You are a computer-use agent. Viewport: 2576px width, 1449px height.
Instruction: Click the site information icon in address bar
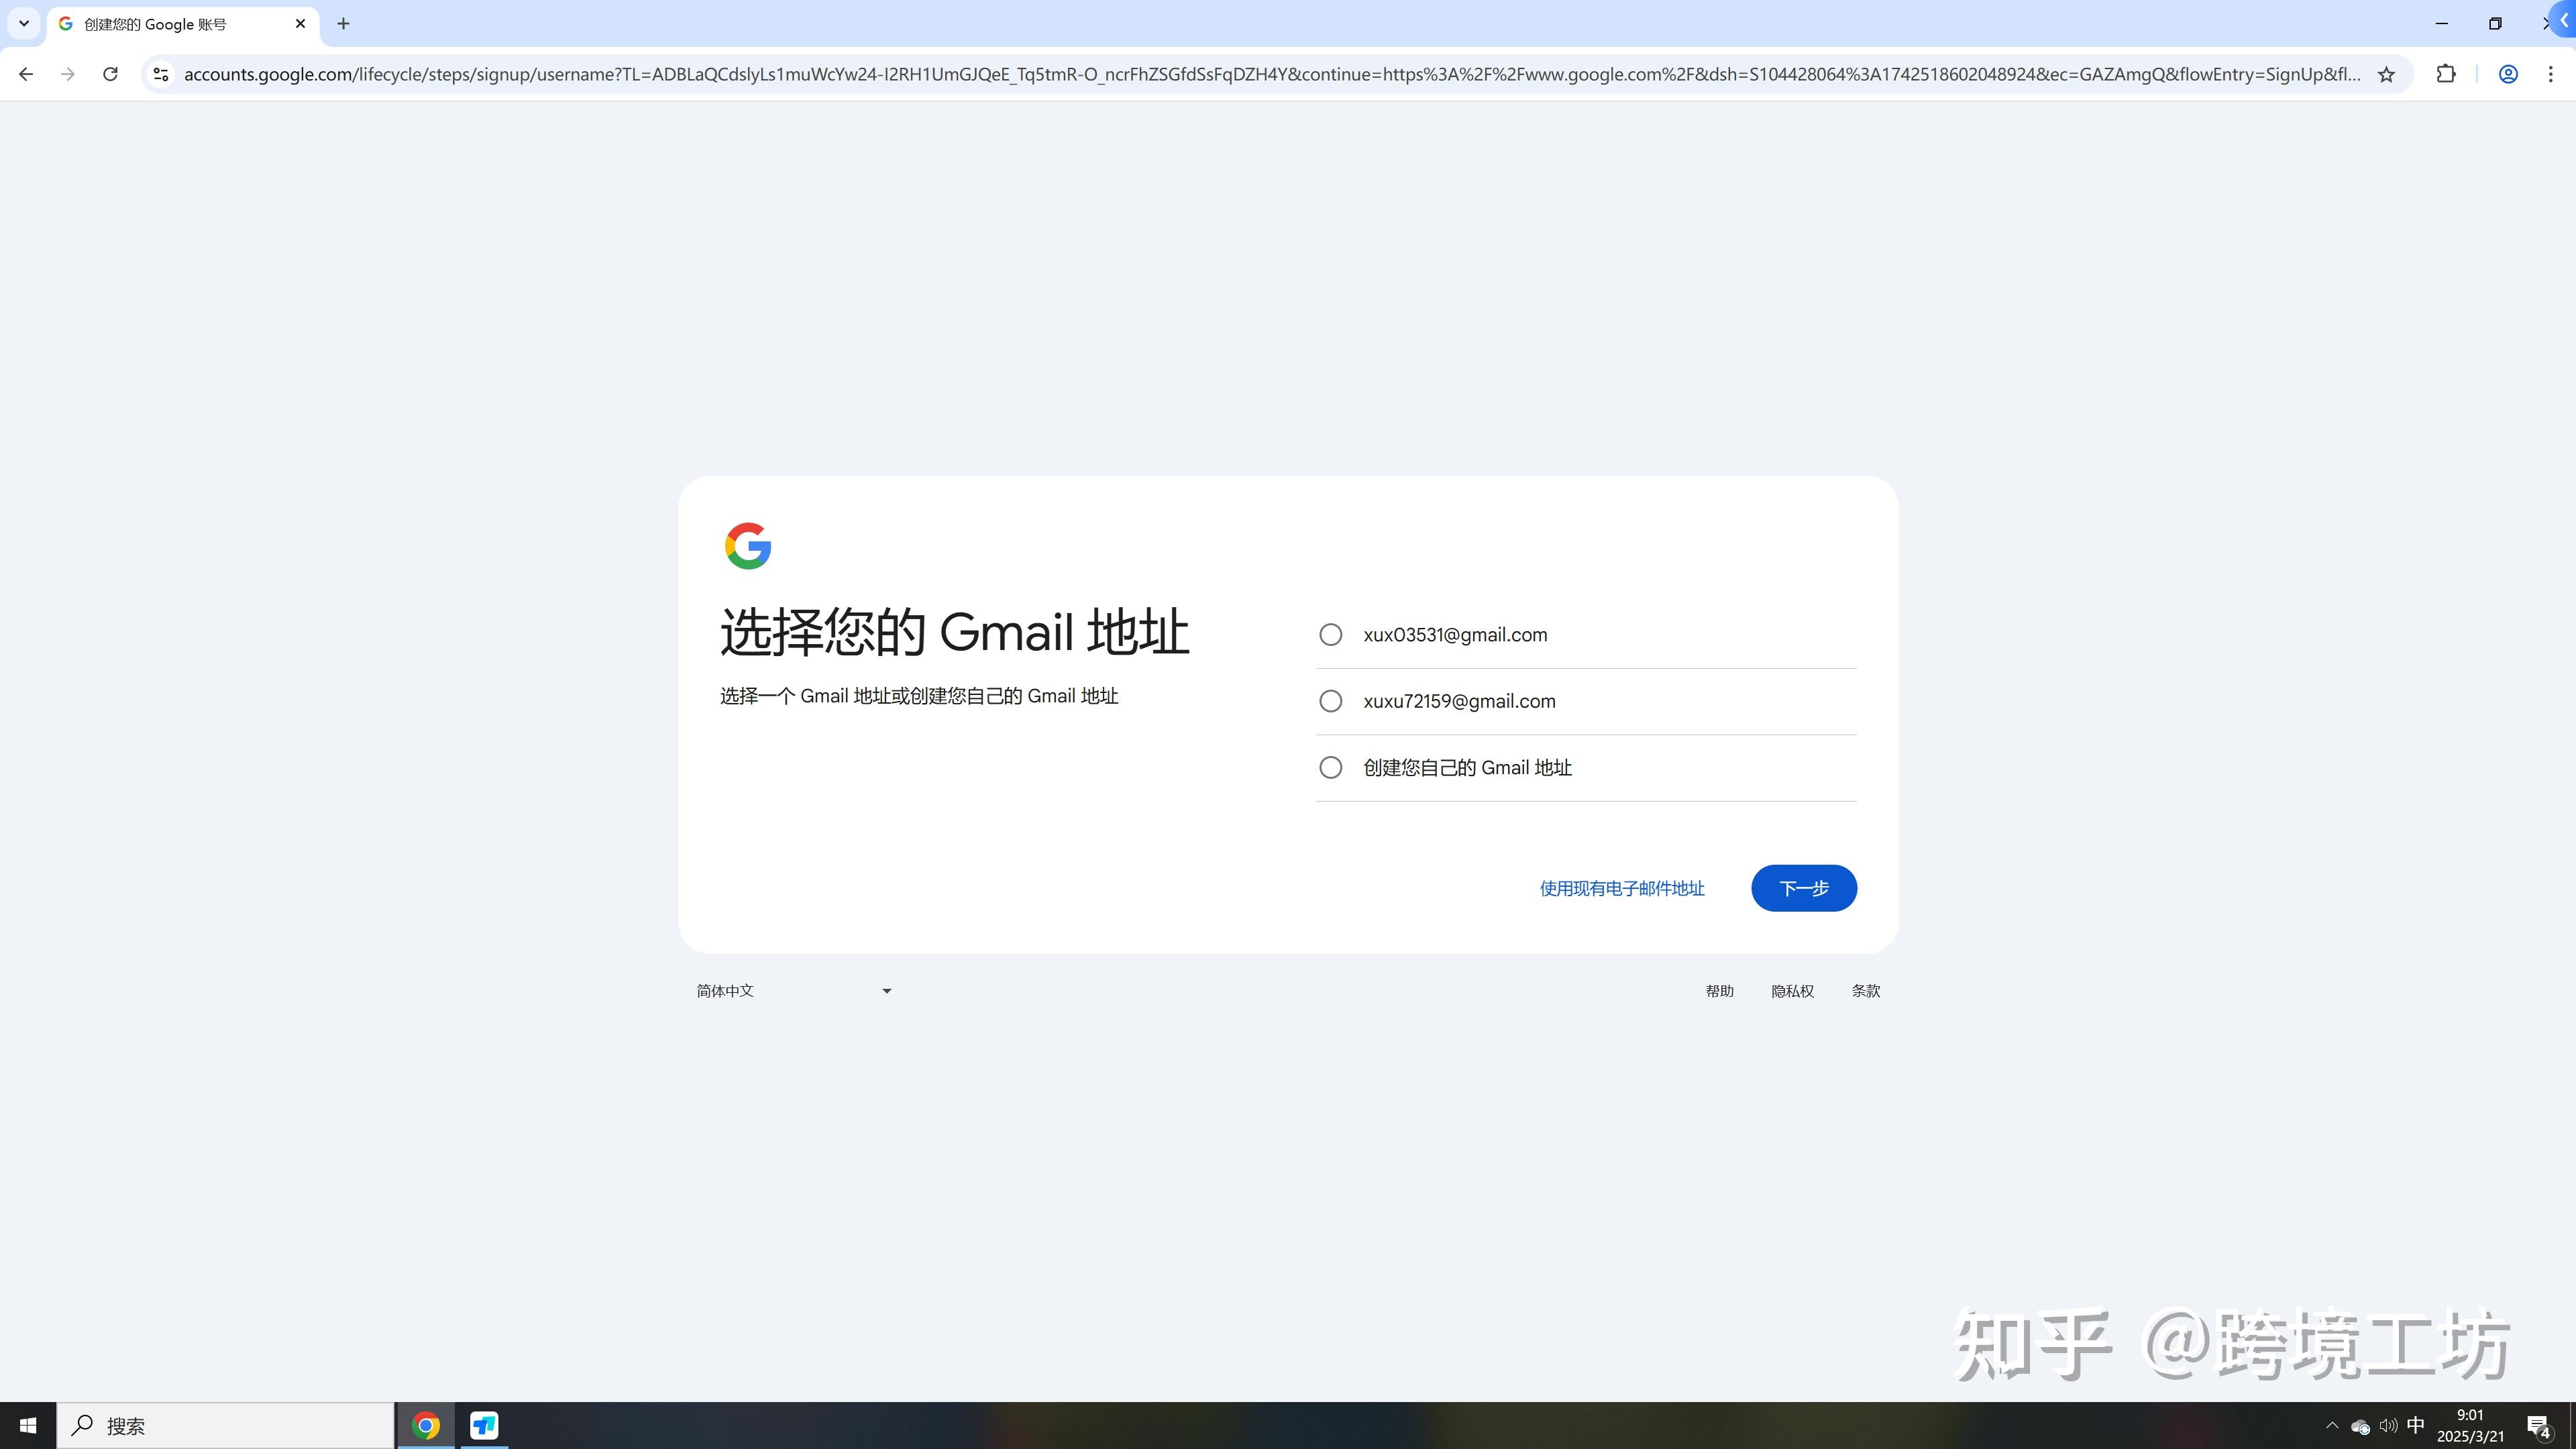(x=160, y=73)
